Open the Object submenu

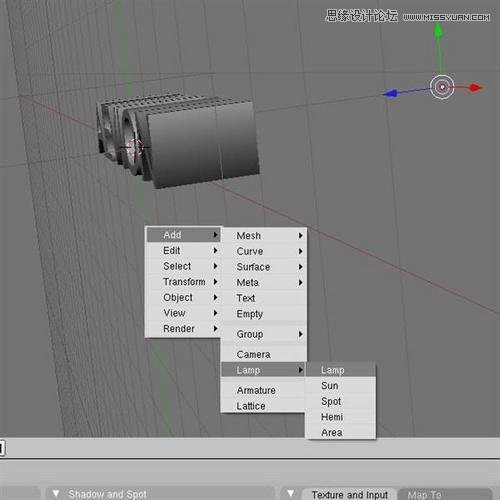coord(183,297)
